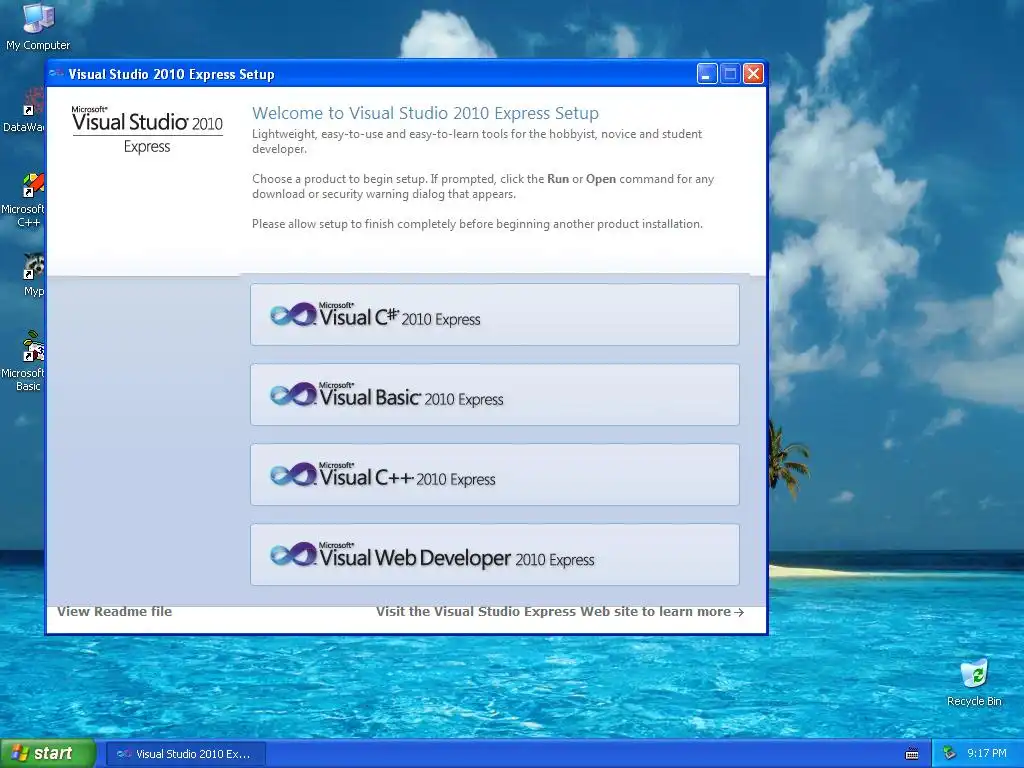Click the Welcome to Visual Studio 2010 heading
1024x768 pixels.
(x=425, y=113)
